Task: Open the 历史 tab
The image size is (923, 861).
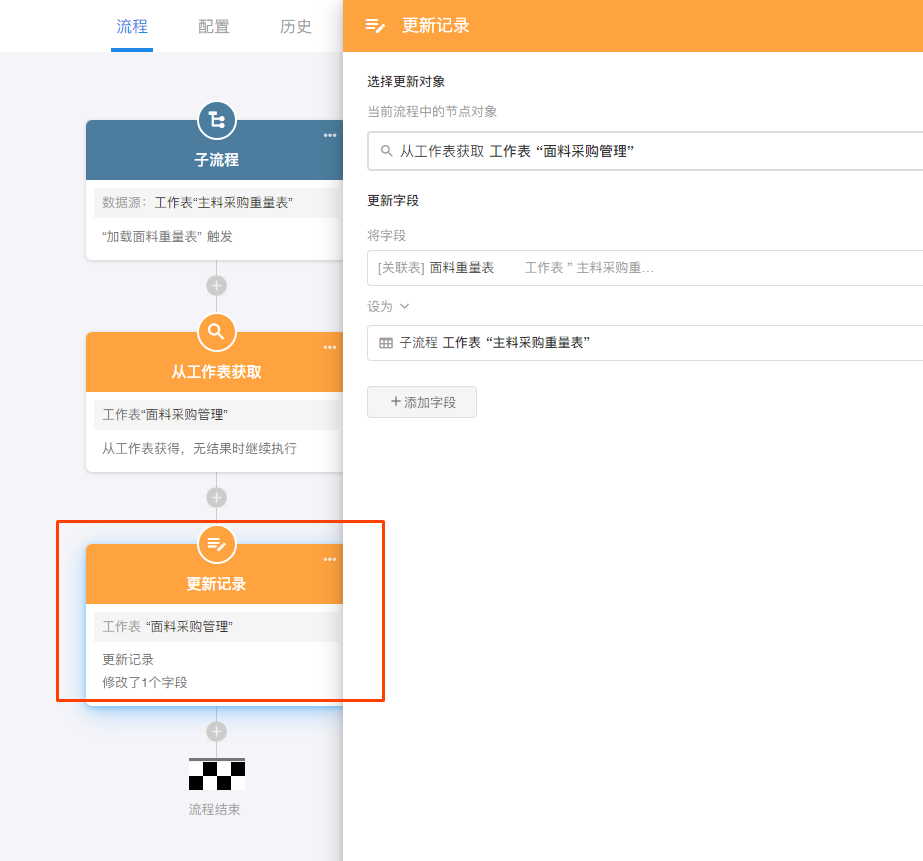Action: pos(296,26)
